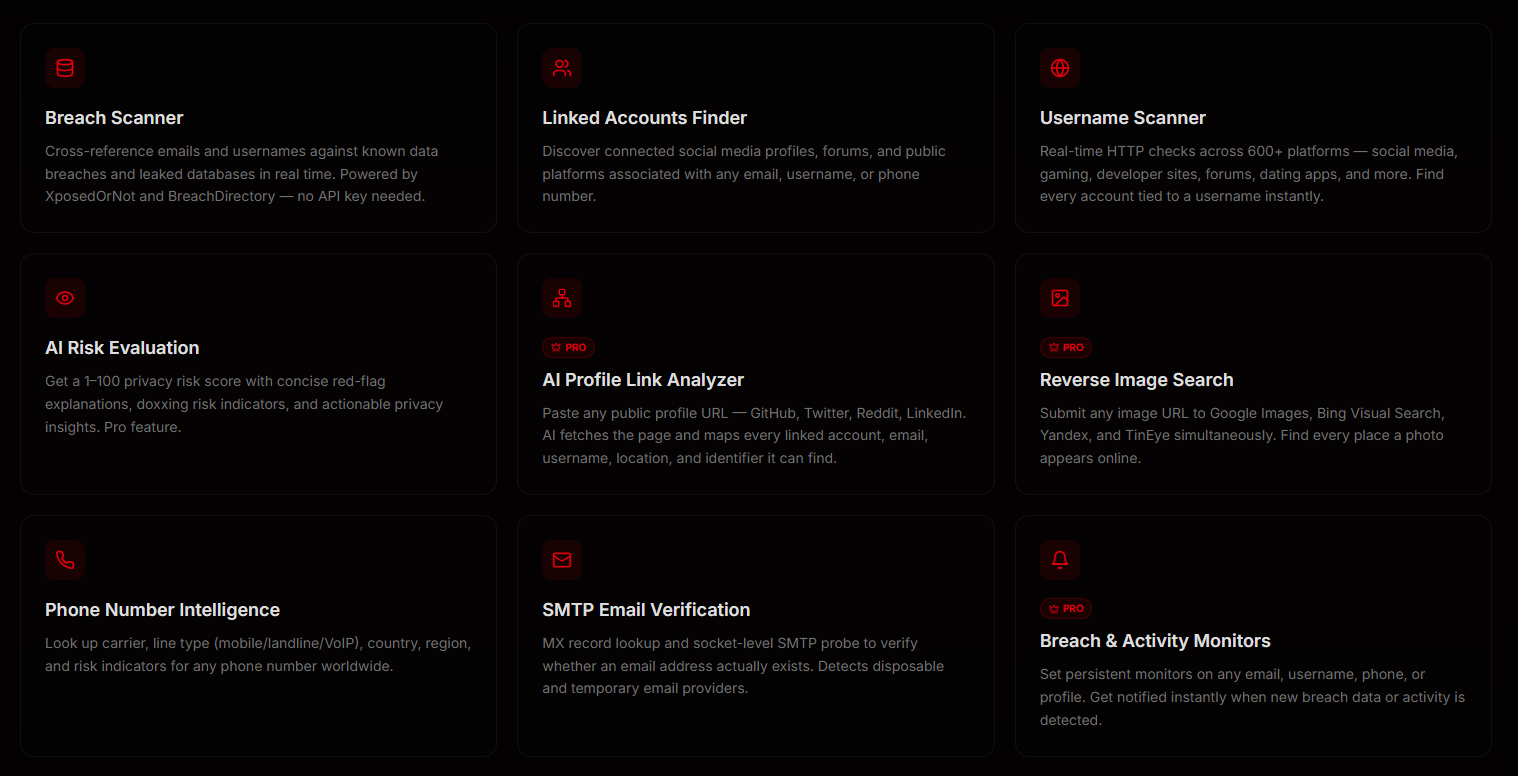Select the AI Risk Evaluation heading

[122, 348]
